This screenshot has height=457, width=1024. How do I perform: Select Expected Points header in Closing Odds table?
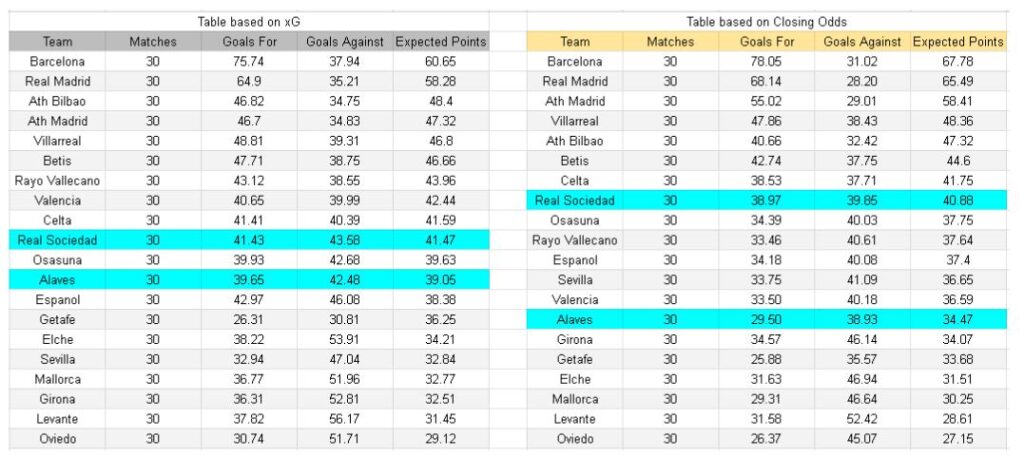click(x=958, y=42)
